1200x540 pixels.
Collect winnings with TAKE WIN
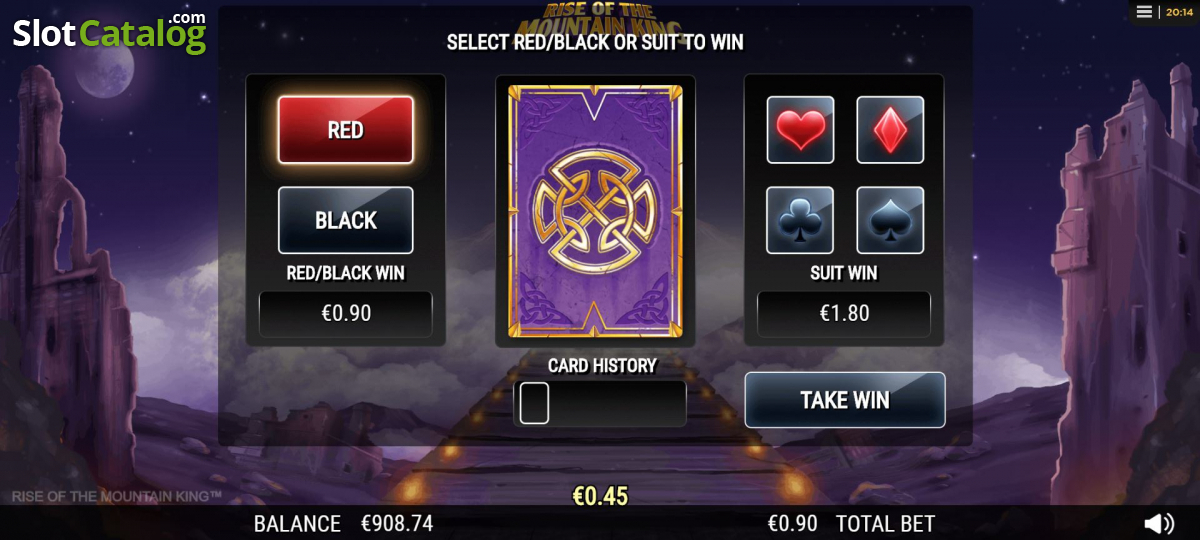[845, 400]
